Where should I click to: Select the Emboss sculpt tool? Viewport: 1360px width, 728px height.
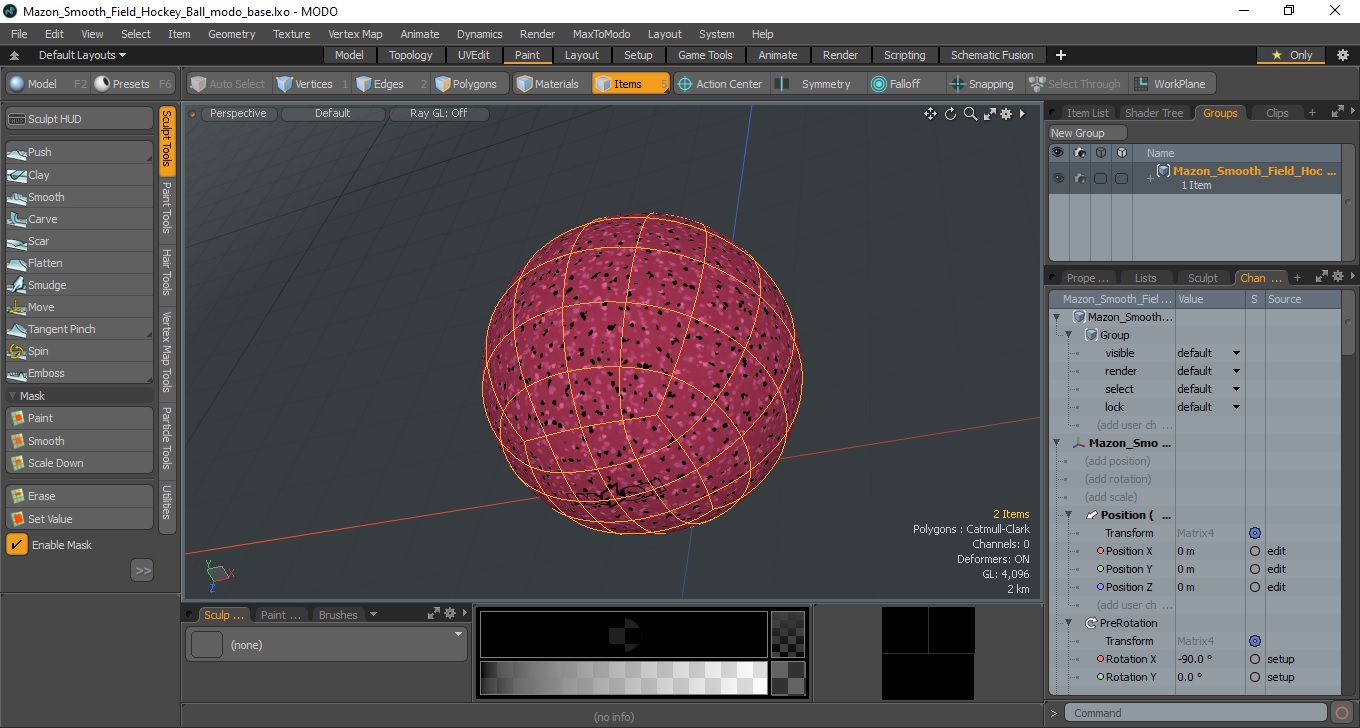click(80, 373)
